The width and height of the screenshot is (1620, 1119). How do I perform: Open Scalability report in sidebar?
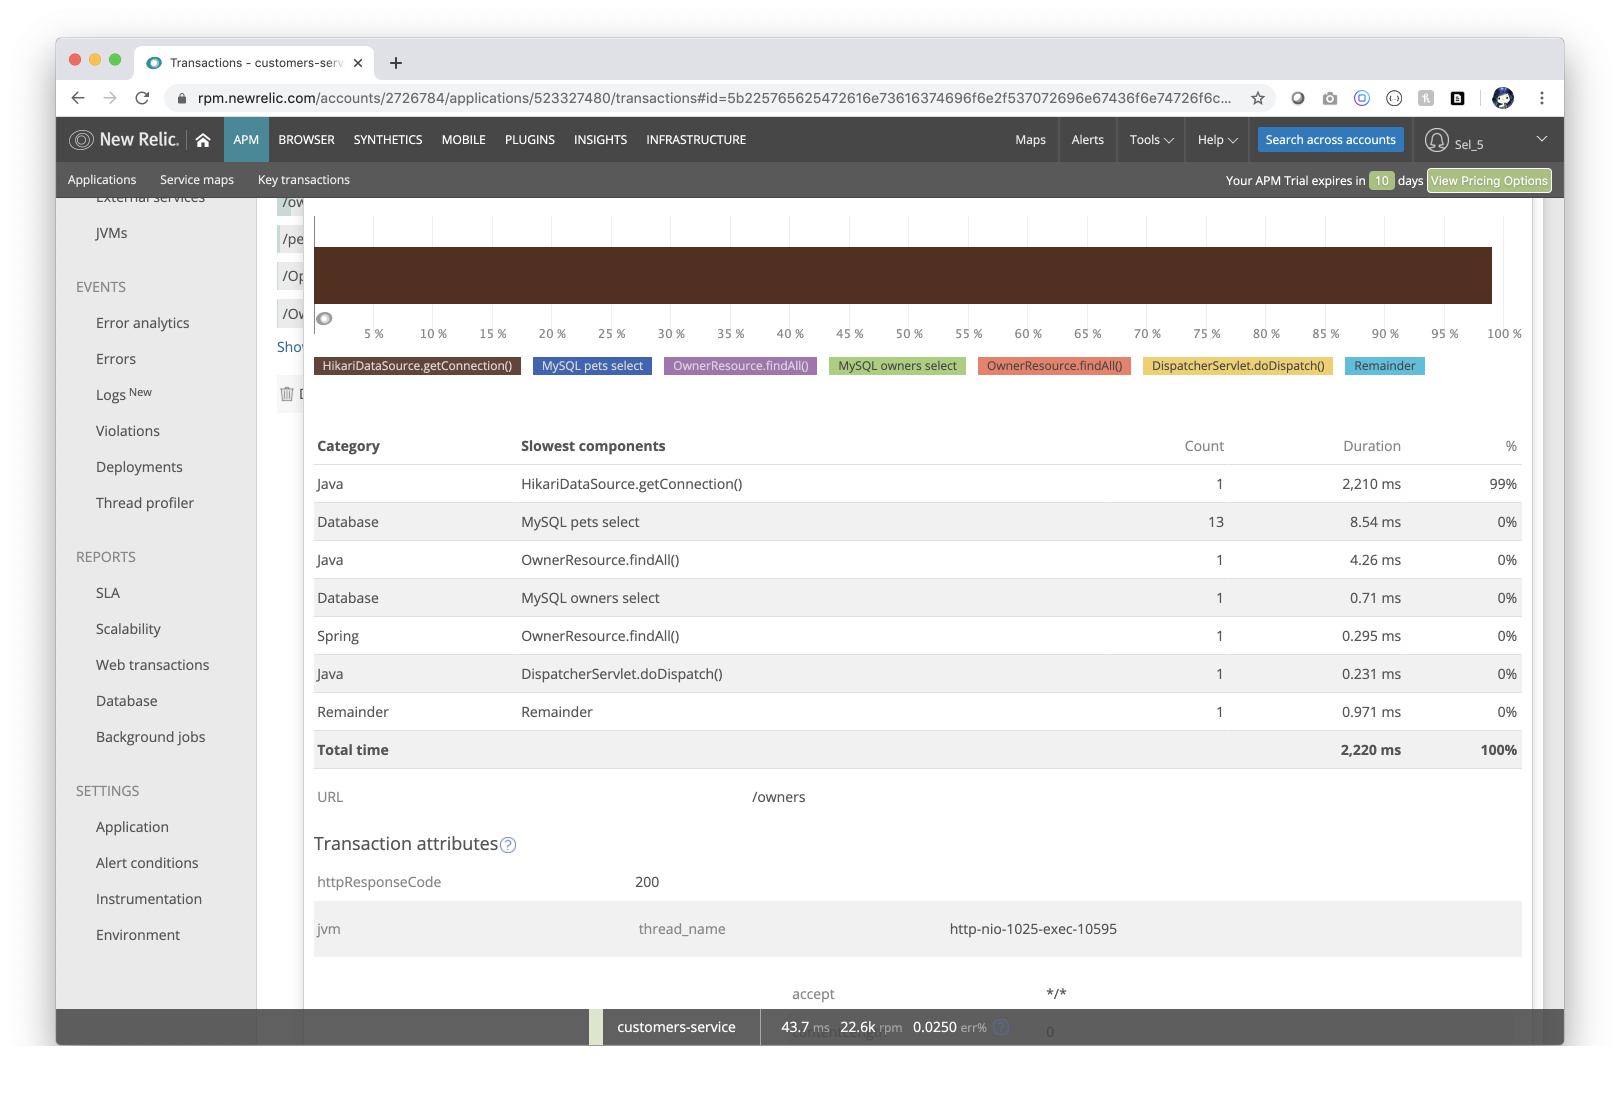(128, 629)
